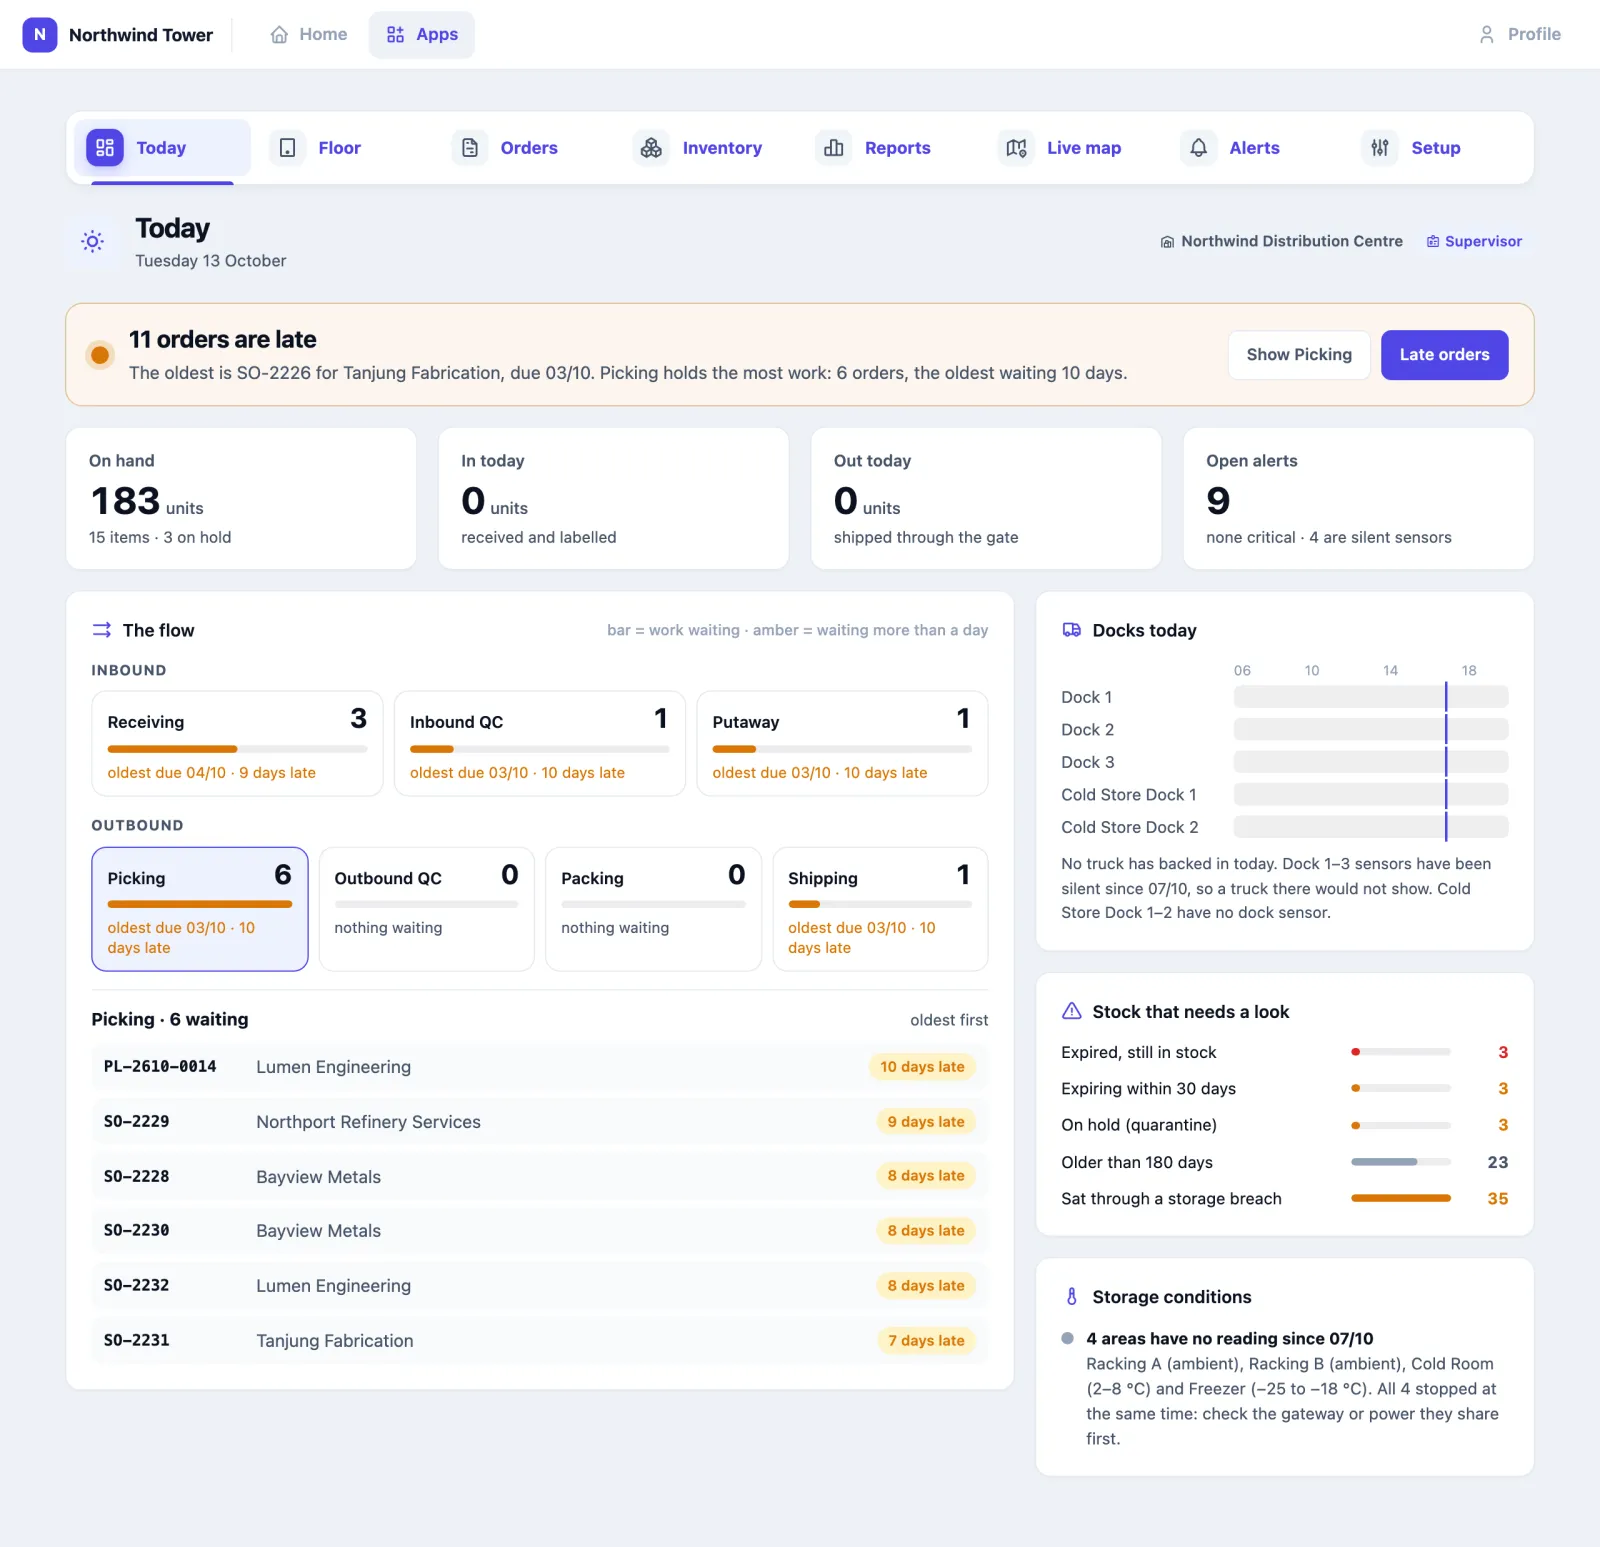The image size is (1600, 1547).
Task: Click the Orders document icon
Action: [x=470, y=148]
